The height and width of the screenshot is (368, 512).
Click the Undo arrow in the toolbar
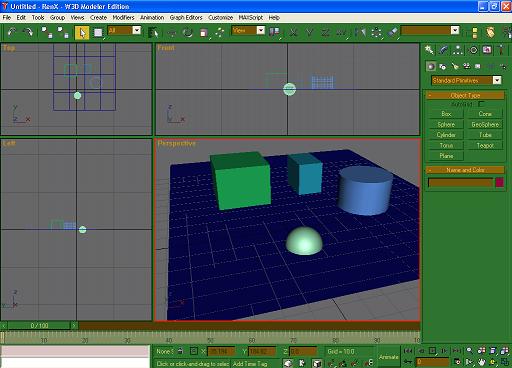12,32
